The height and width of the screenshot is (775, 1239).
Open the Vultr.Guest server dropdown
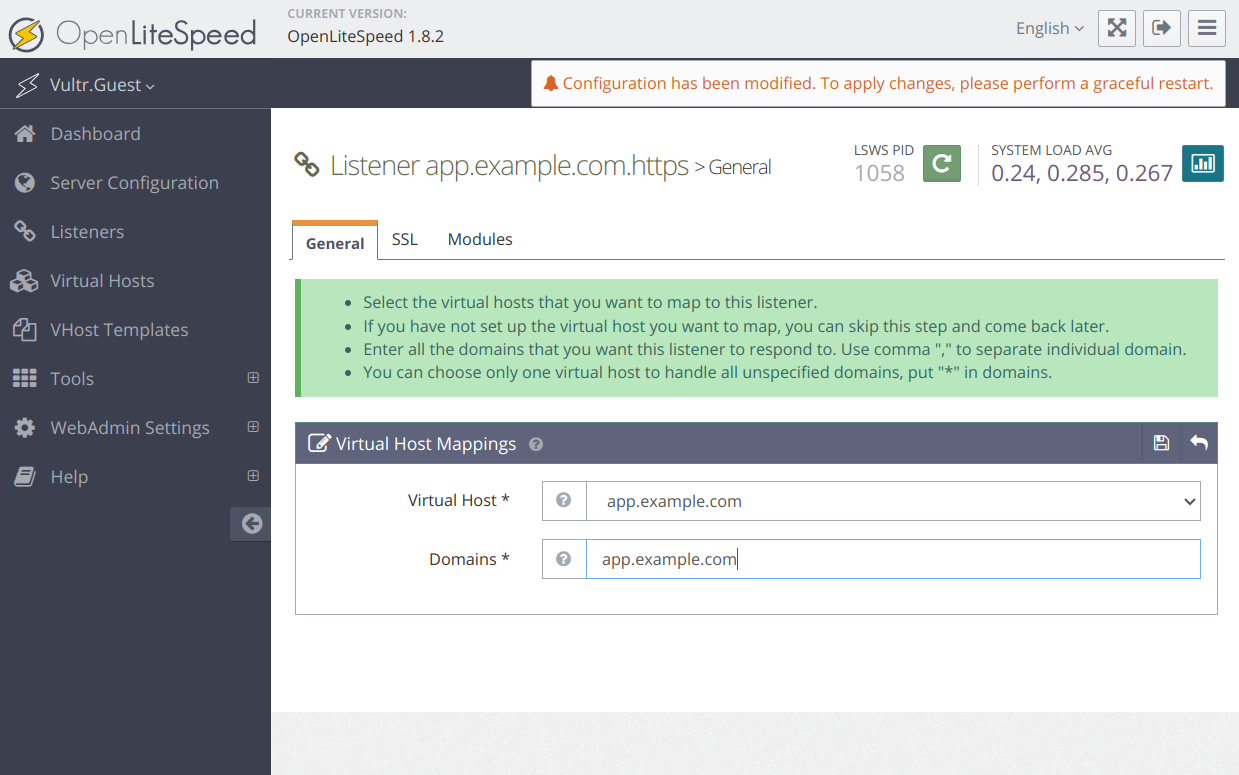(102, 85)
